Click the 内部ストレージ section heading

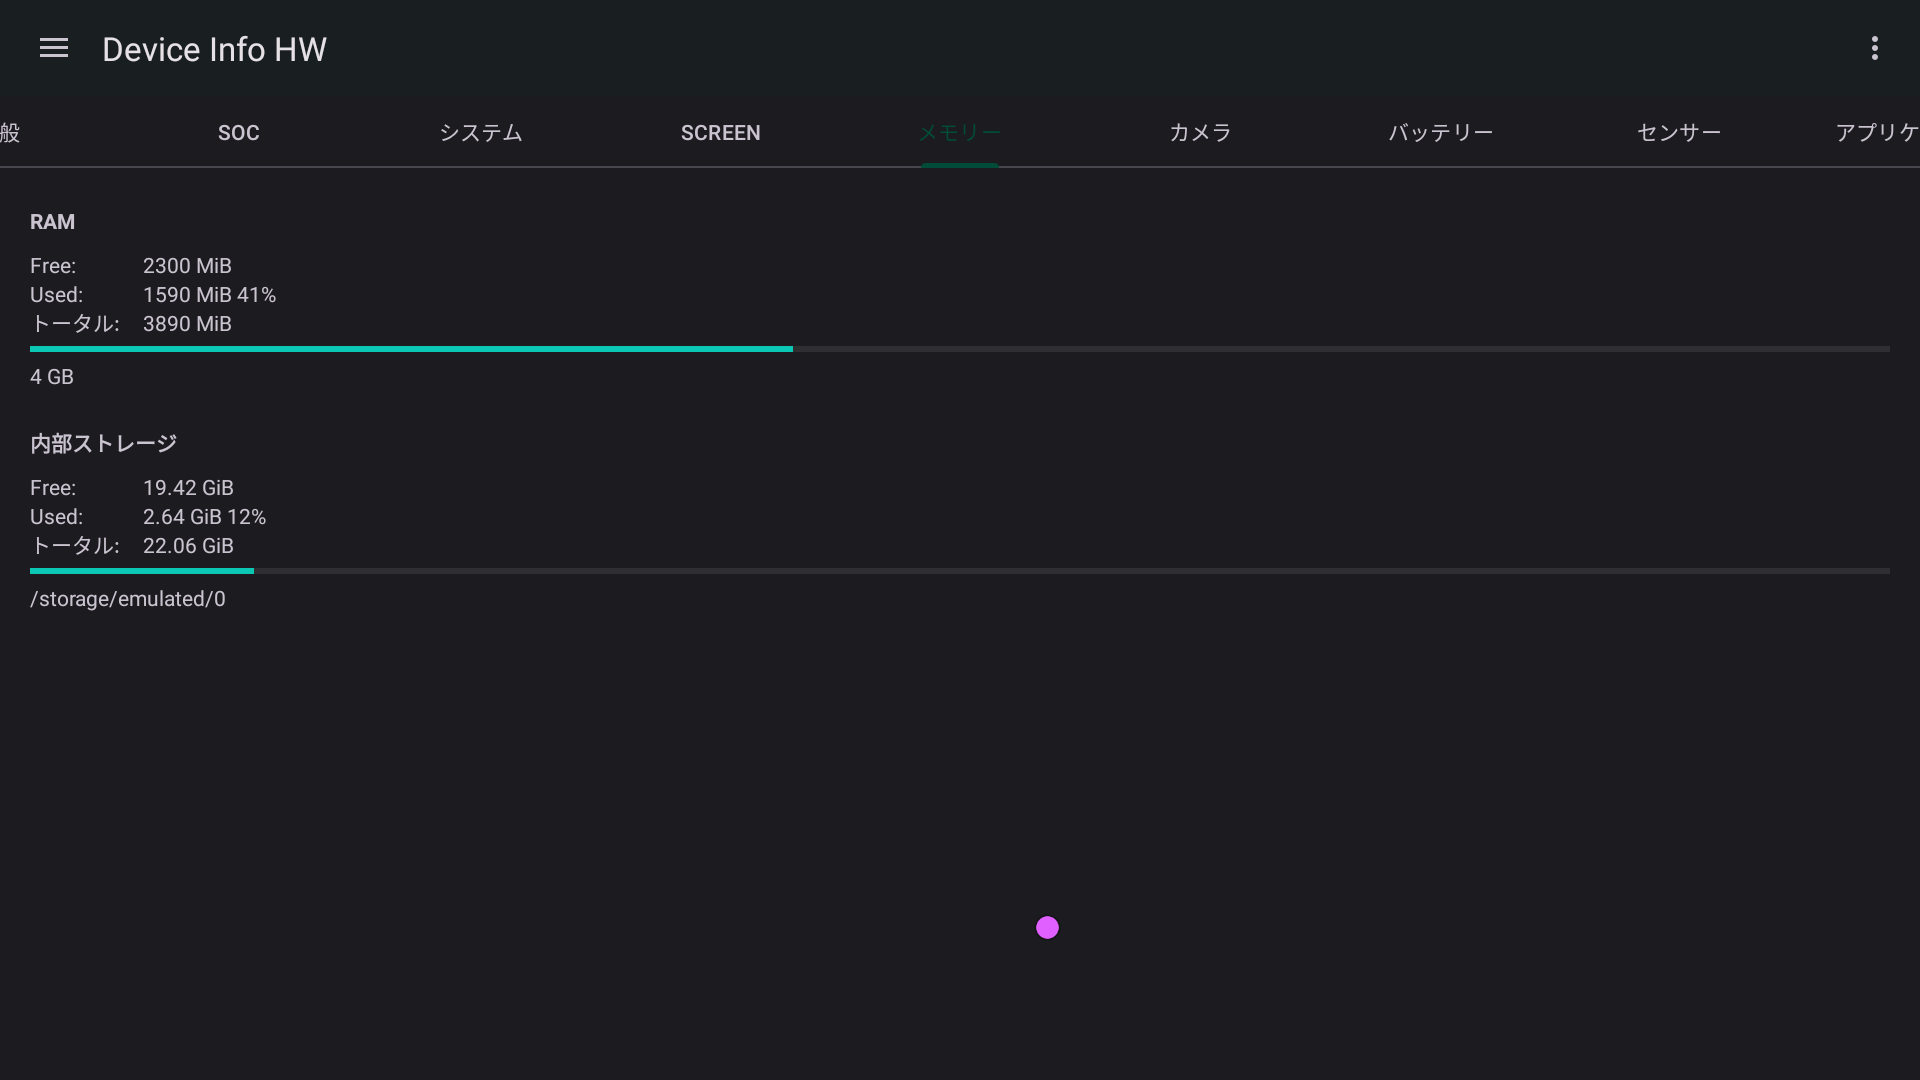tap(103, 444)
